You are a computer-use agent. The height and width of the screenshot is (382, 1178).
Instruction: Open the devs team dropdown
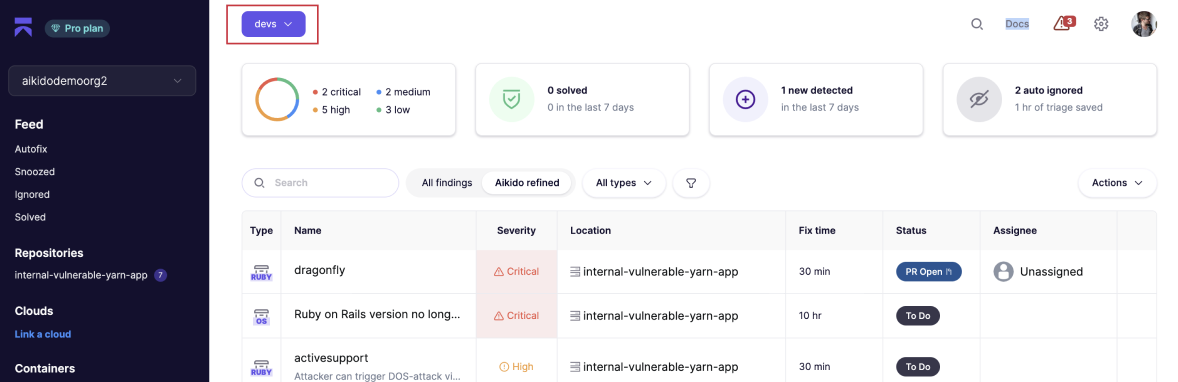273,24
